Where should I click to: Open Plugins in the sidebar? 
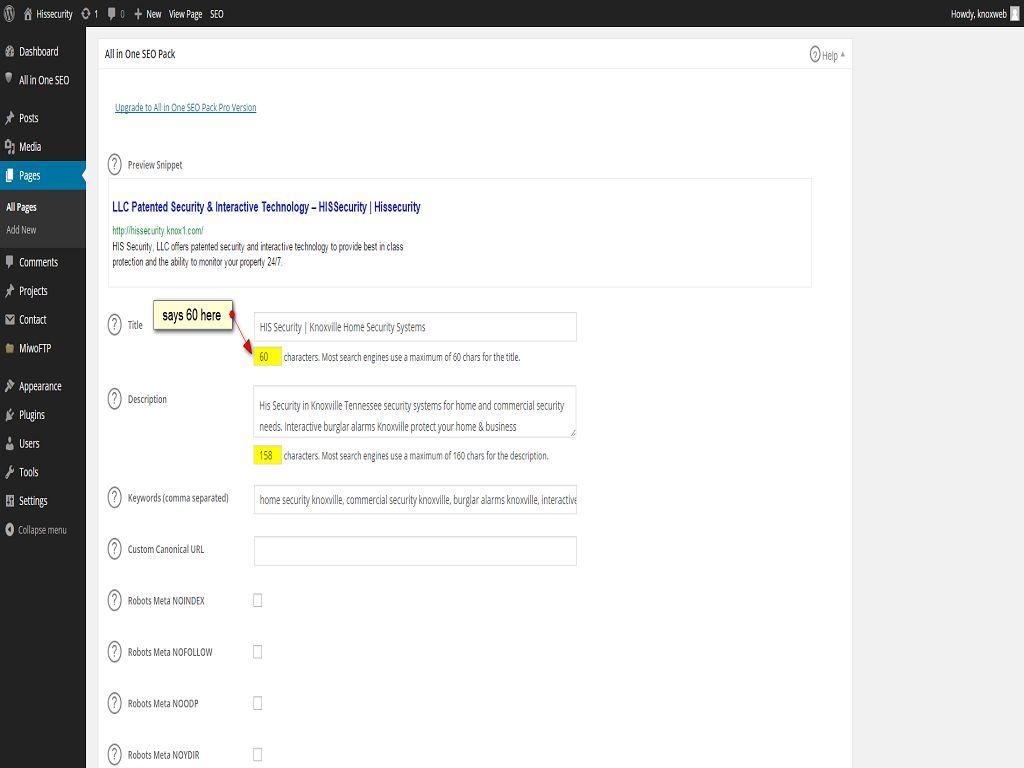pos(42,415)
